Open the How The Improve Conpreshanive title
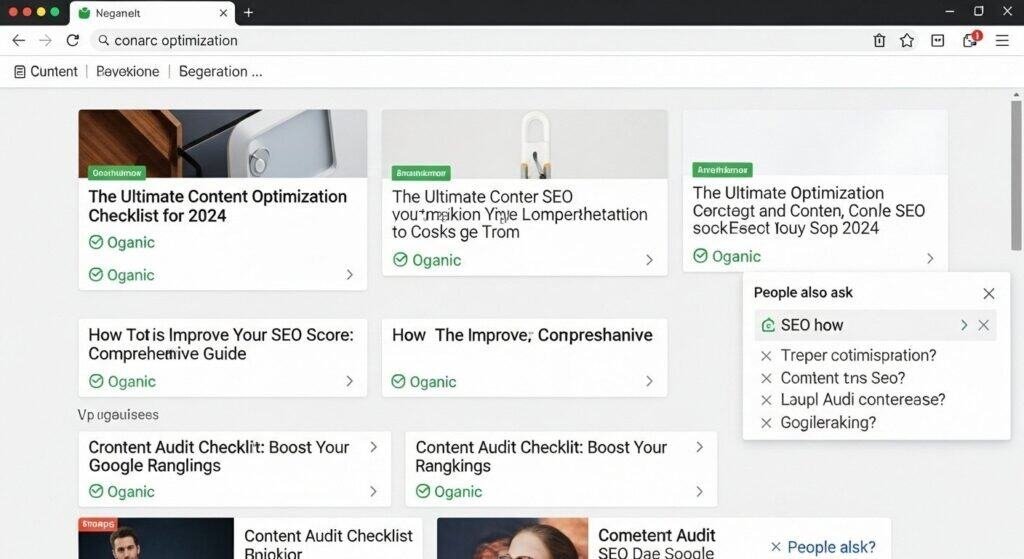The image size is (1024, 559). (522, 335)
